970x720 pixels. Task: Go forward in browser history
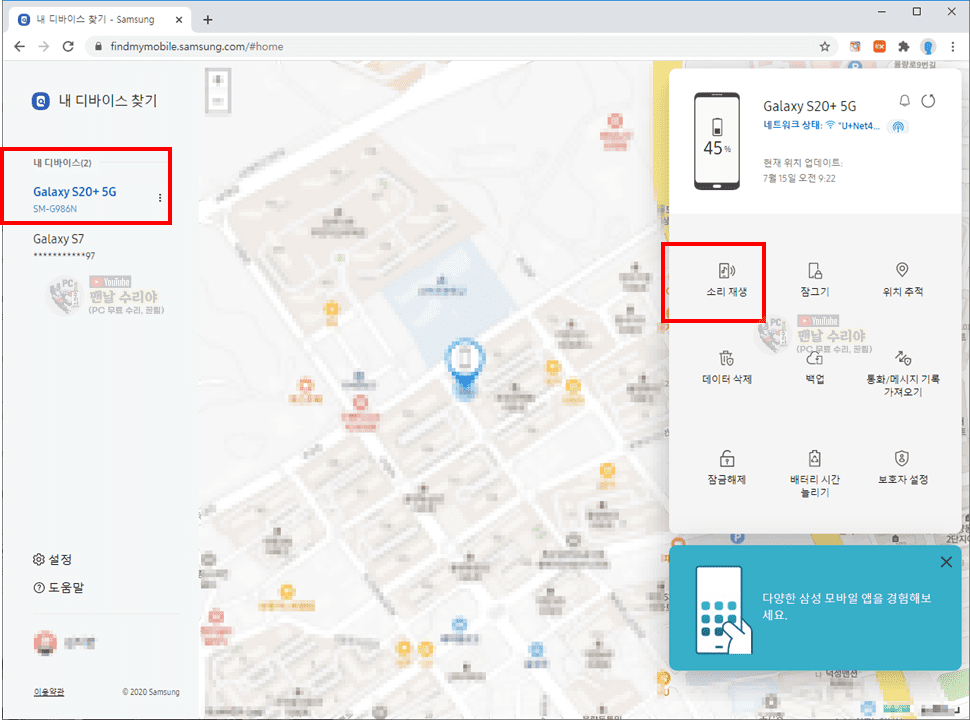[x=43, y=46]
